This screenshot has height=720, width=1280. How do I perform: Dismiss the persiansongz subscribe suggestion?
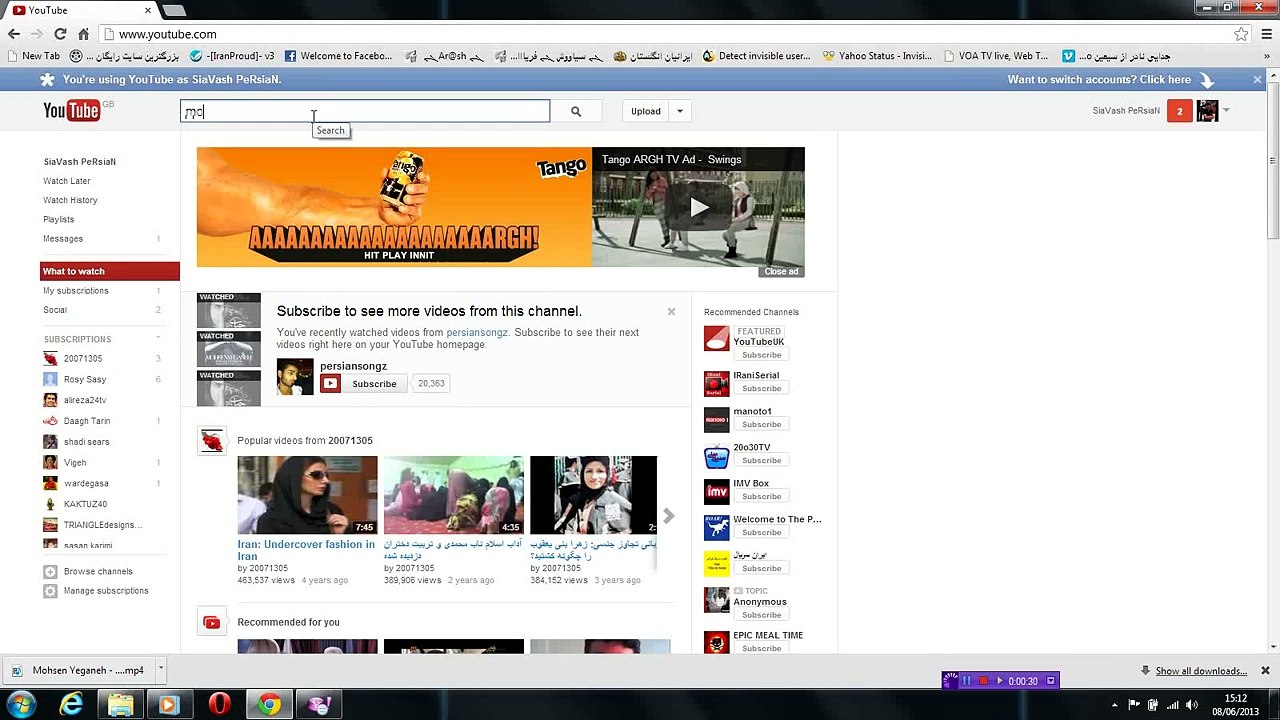671,311
